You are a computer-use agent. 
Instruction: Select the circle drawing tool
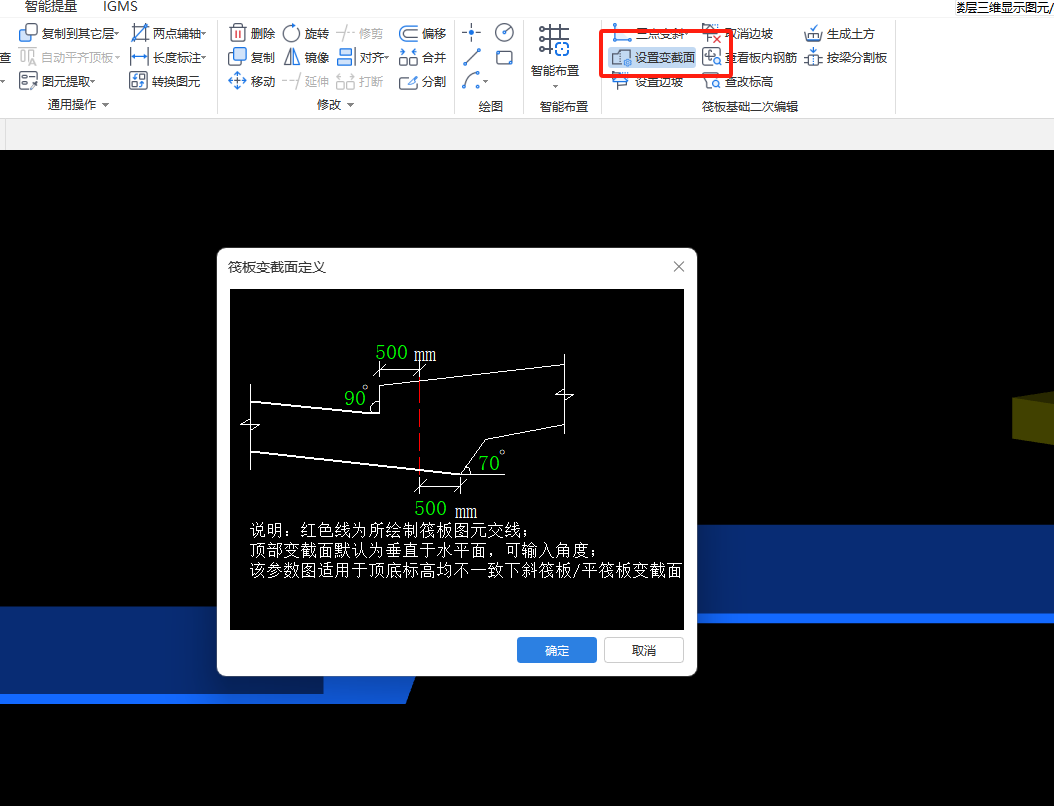pyautogui.click(x=504, y=32)
